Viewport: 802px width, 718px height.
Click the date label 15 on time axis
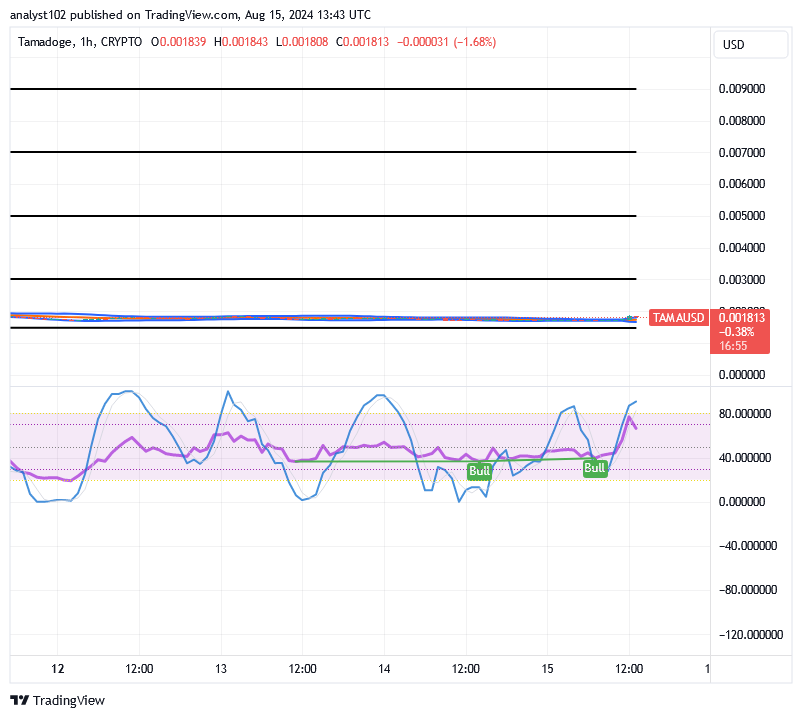pyautogui.click(x=548, y=668)
